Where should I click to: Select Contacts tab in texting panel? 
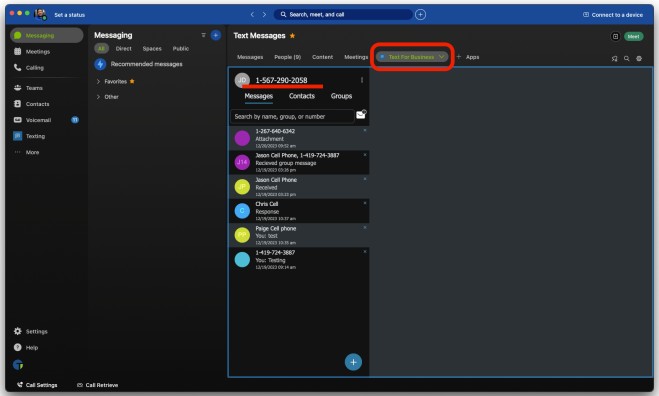(302, 96)
